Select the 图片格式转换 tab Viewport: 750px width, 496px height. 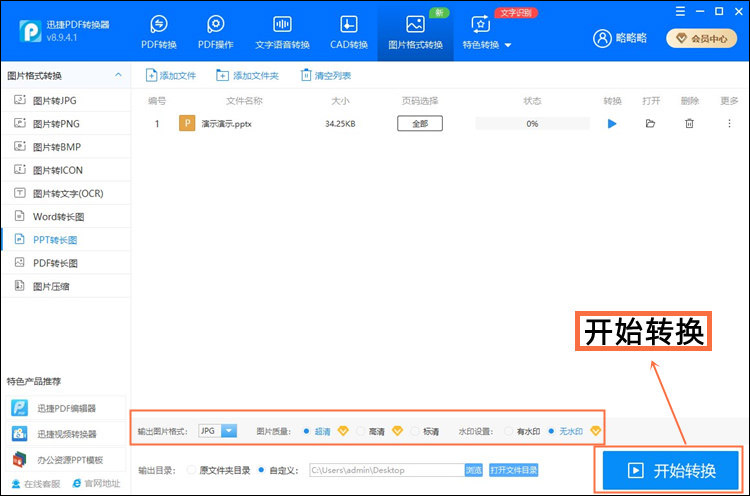[415, 32]
